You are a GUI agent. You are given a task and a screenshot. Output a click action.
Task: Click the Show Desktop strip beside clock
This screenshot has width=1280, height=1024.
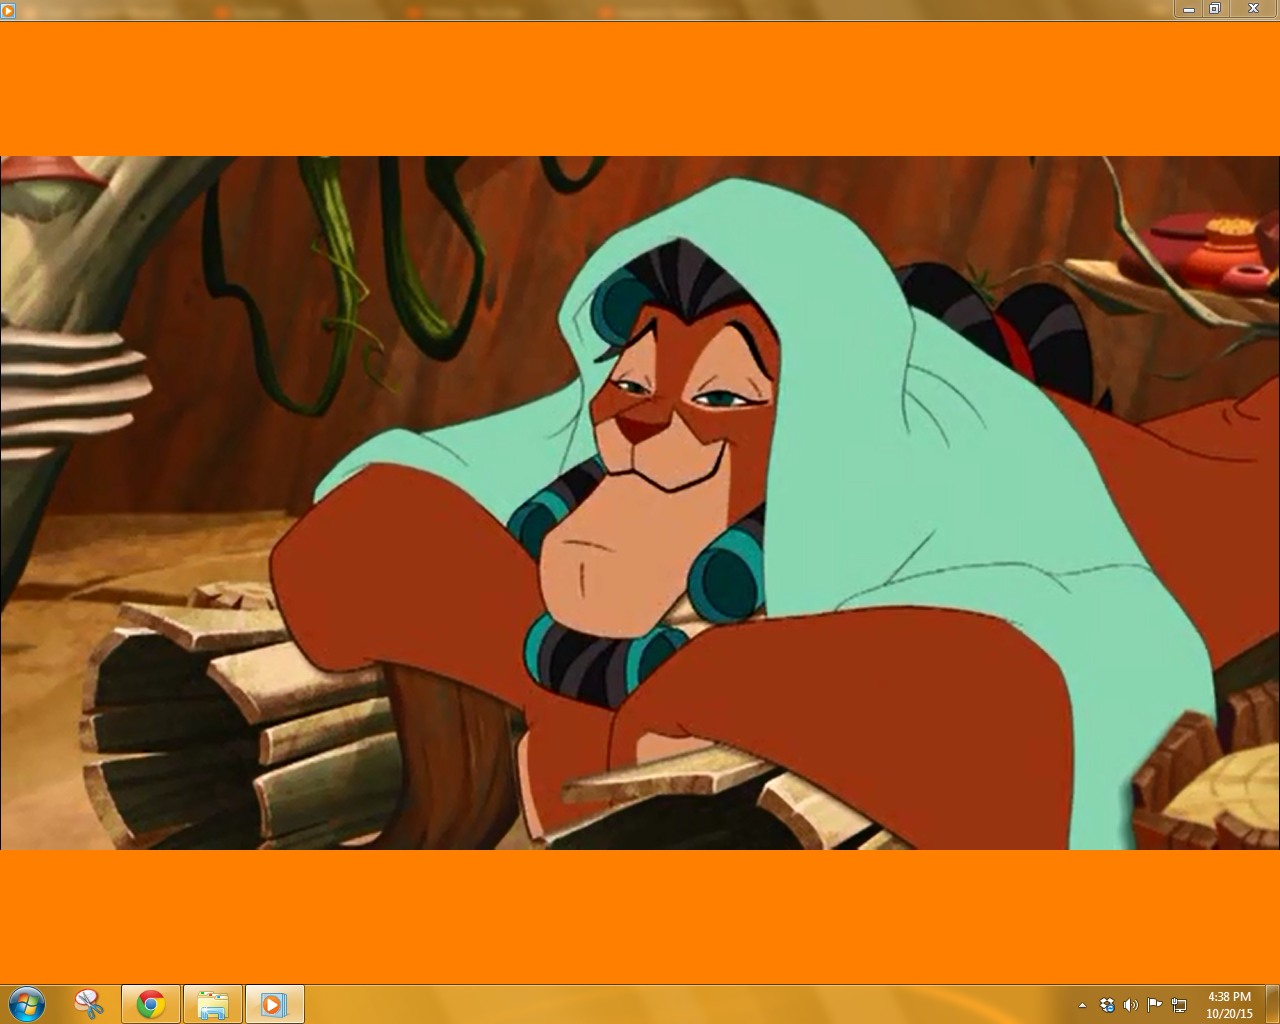(x=1273, y=1004)
